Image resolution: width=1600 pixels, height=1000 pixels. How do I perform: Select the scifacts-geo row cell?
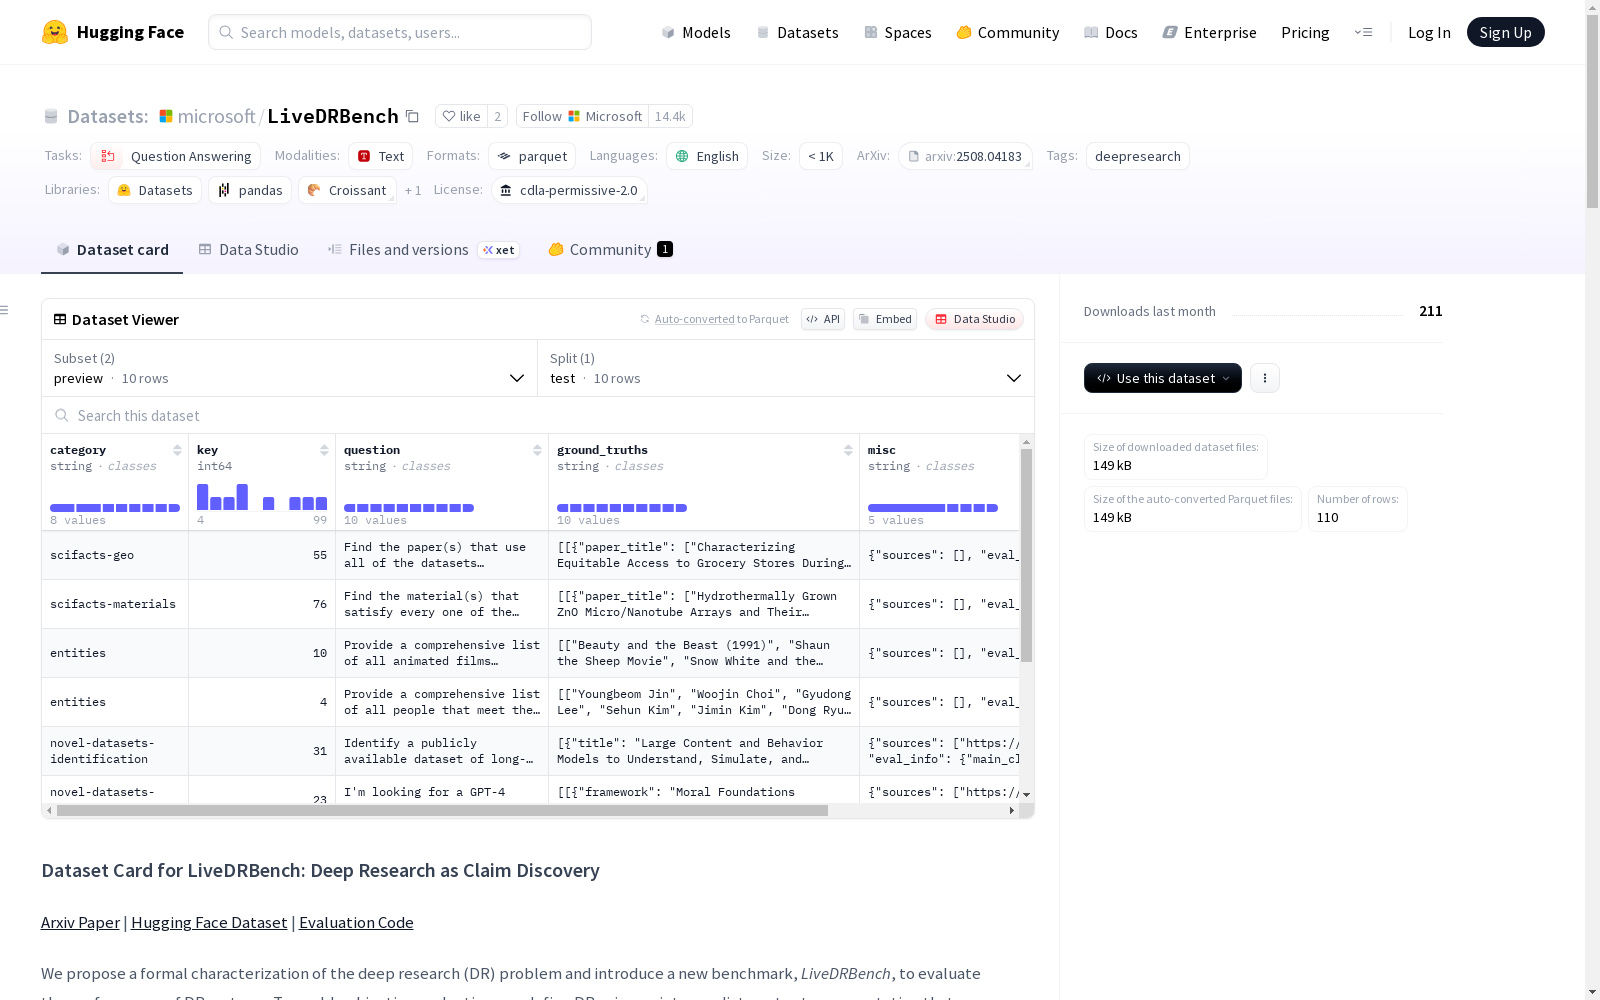click(115, 555)
